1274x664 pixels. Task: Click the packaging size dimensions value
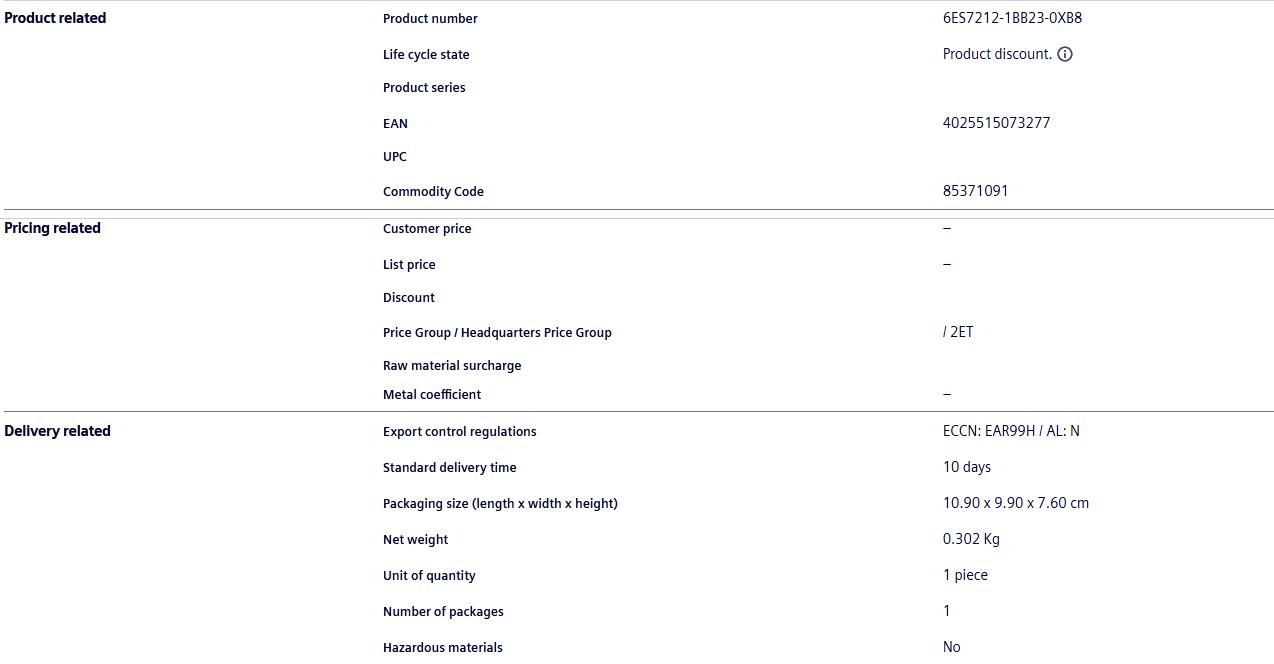click(1015, 503)
